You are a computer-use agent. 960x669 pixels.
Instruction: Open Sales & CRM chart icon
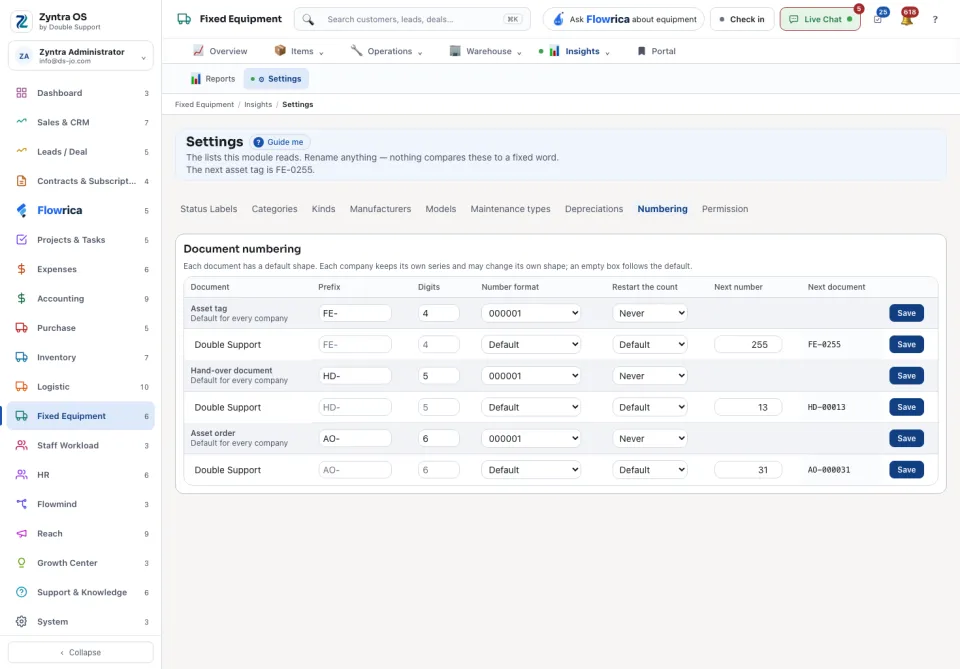click(x=21, y=122)
